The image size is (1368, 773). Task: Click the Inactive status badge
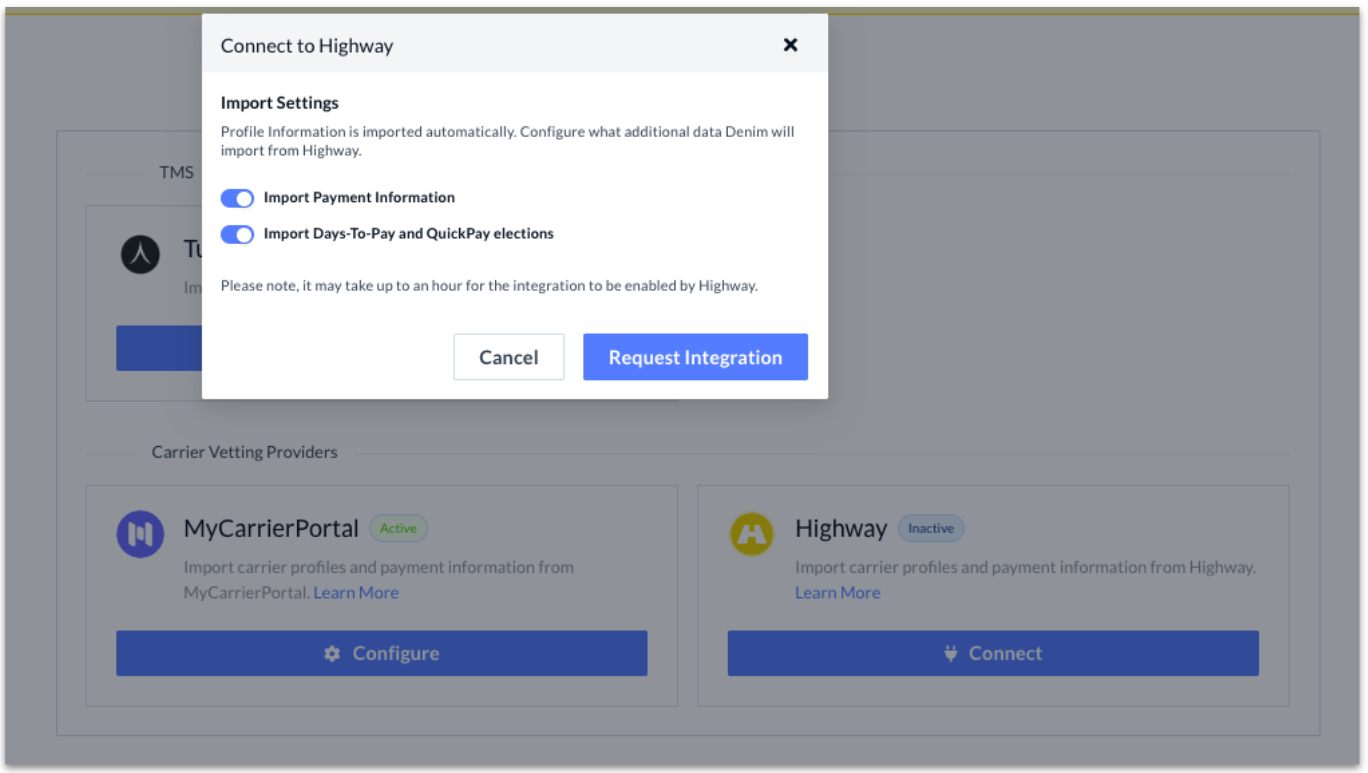tap(931, 528)
